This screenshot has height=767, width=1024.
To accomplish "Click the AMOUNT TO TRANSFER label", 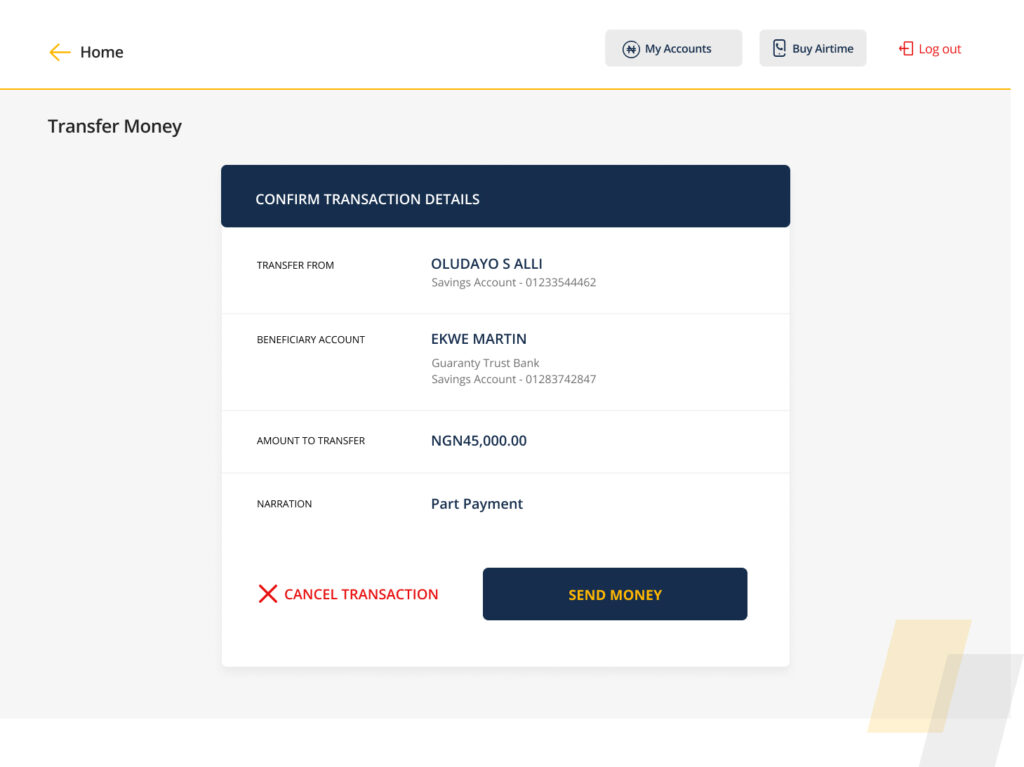I will (x=311, y=441).
